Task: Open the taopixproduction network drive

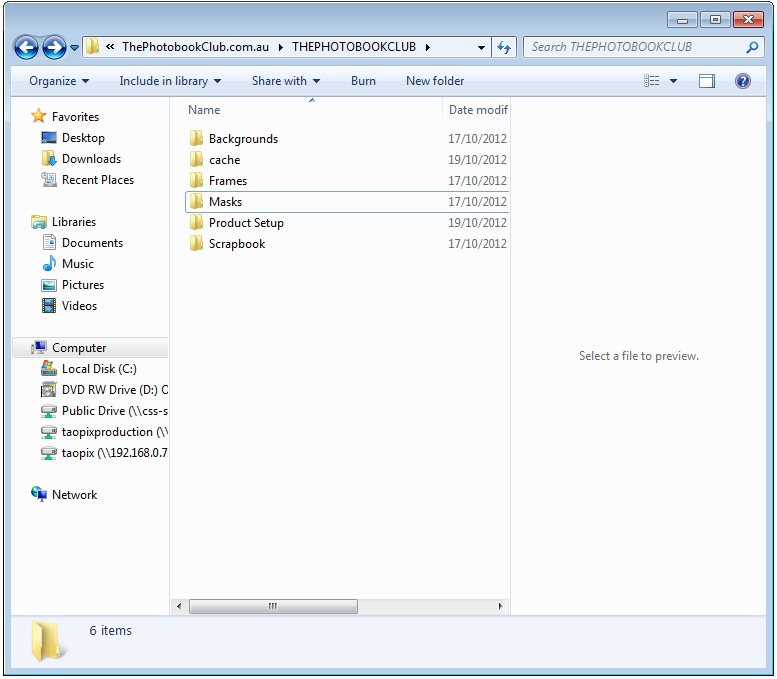Action: [114, 432]
